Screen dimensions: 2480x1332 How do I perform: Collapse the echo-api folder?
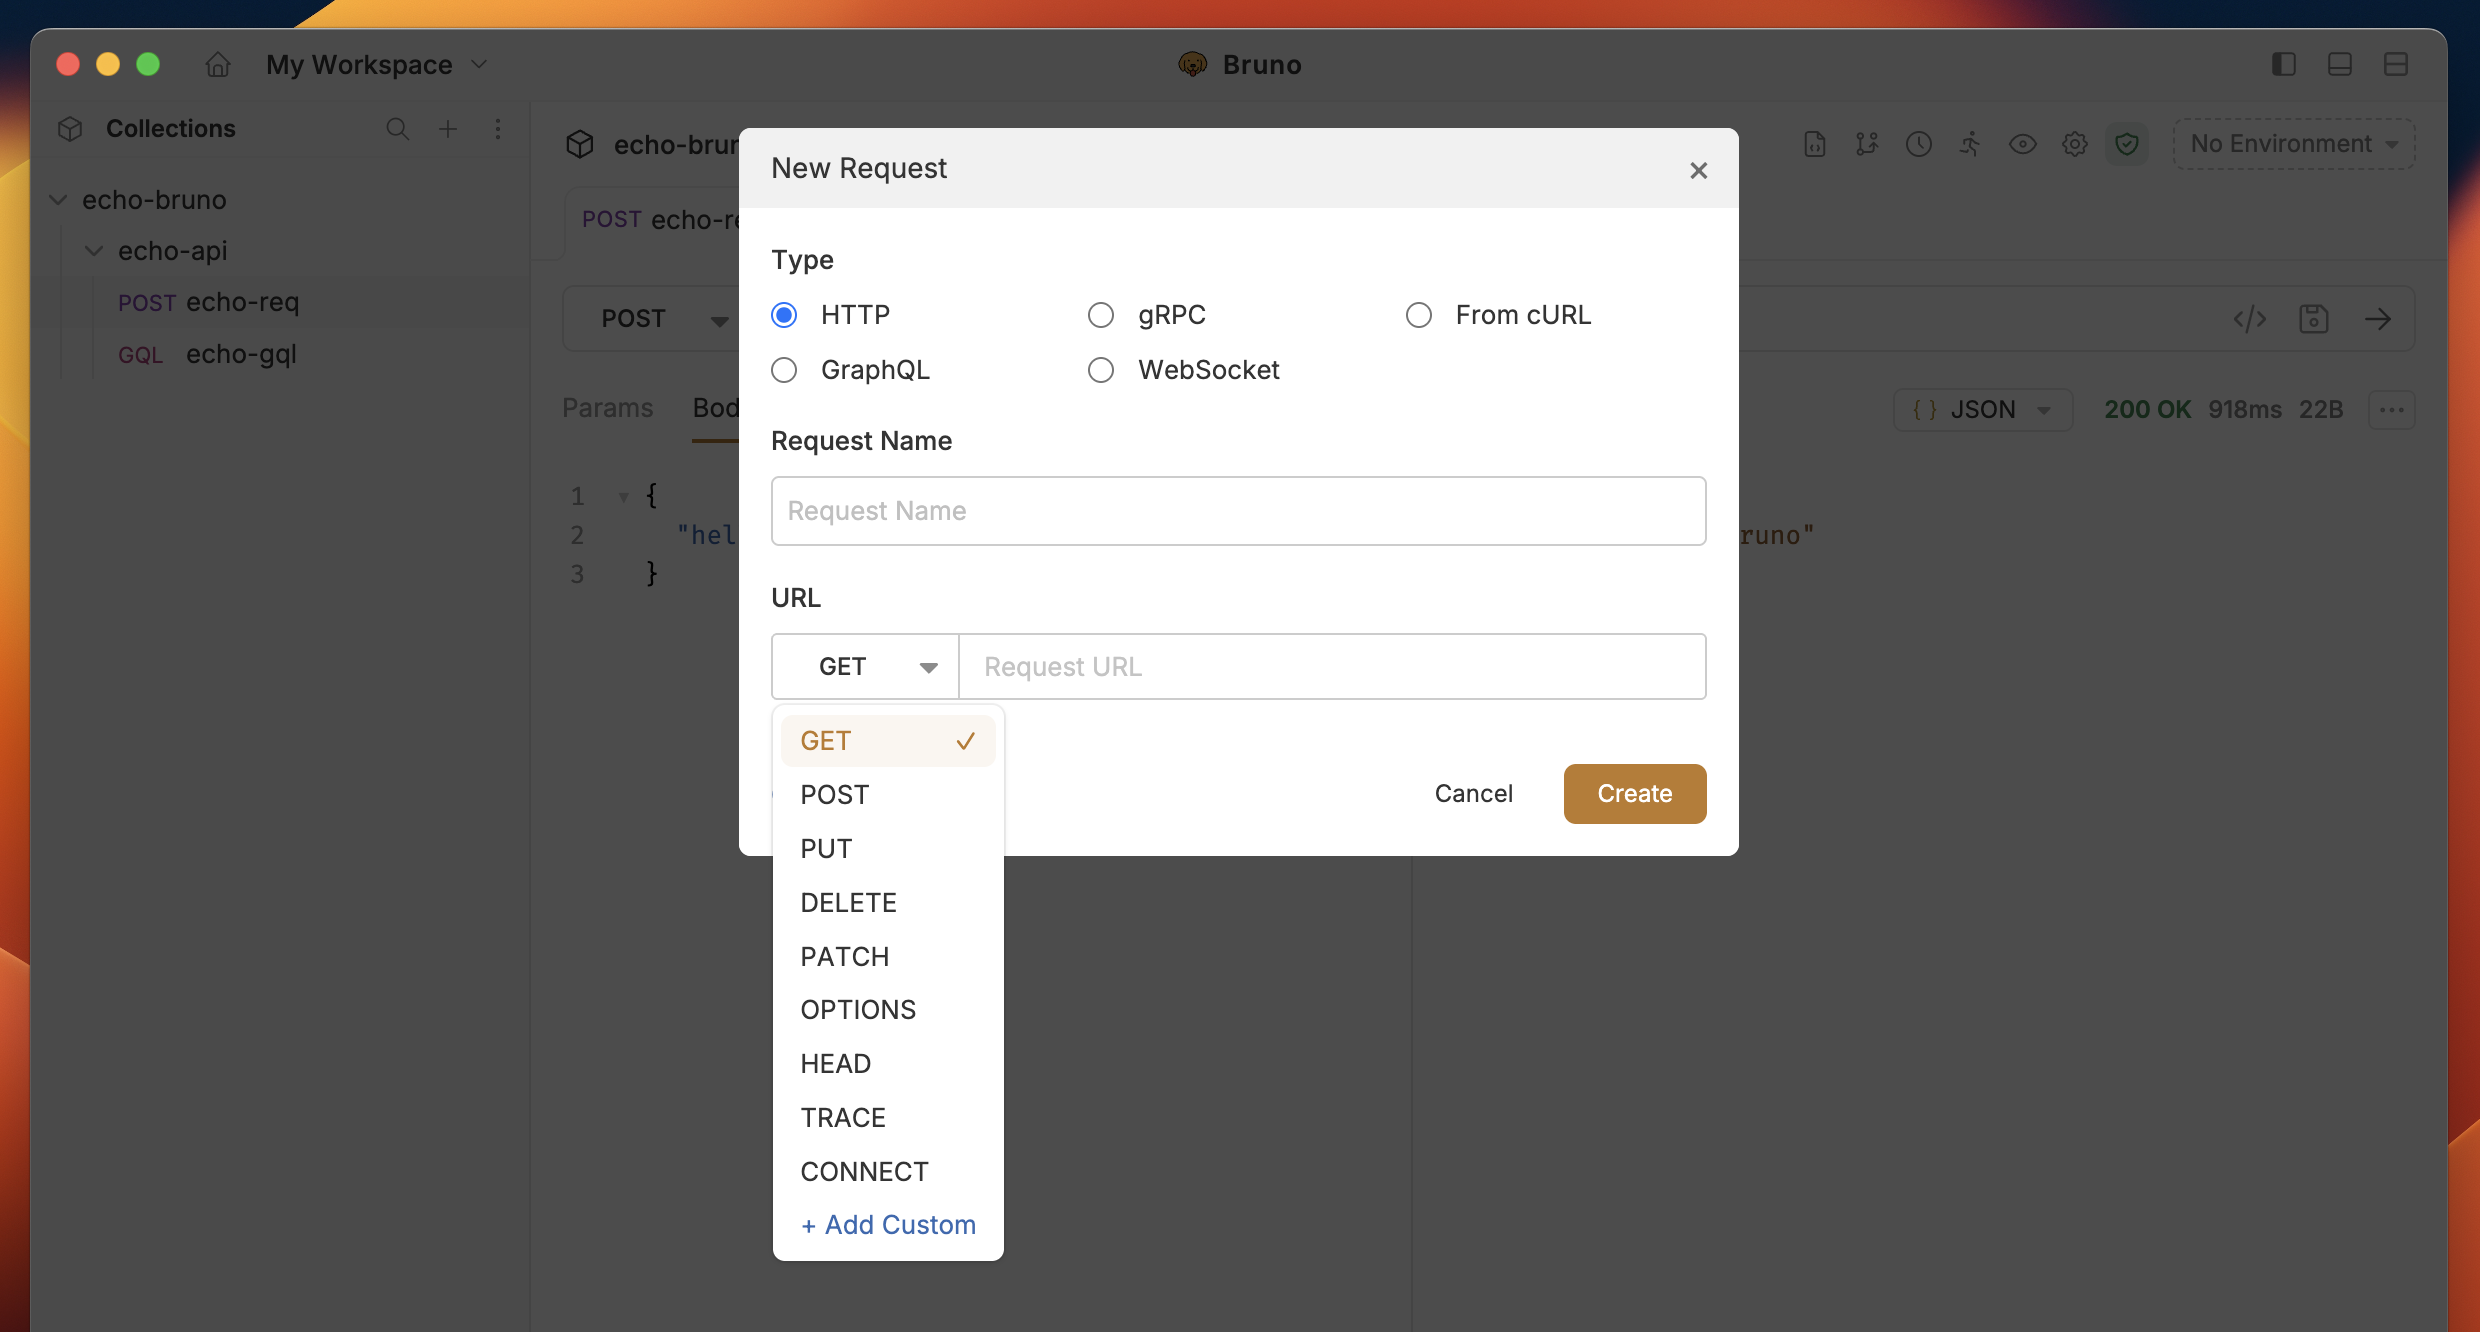point(94,251)
